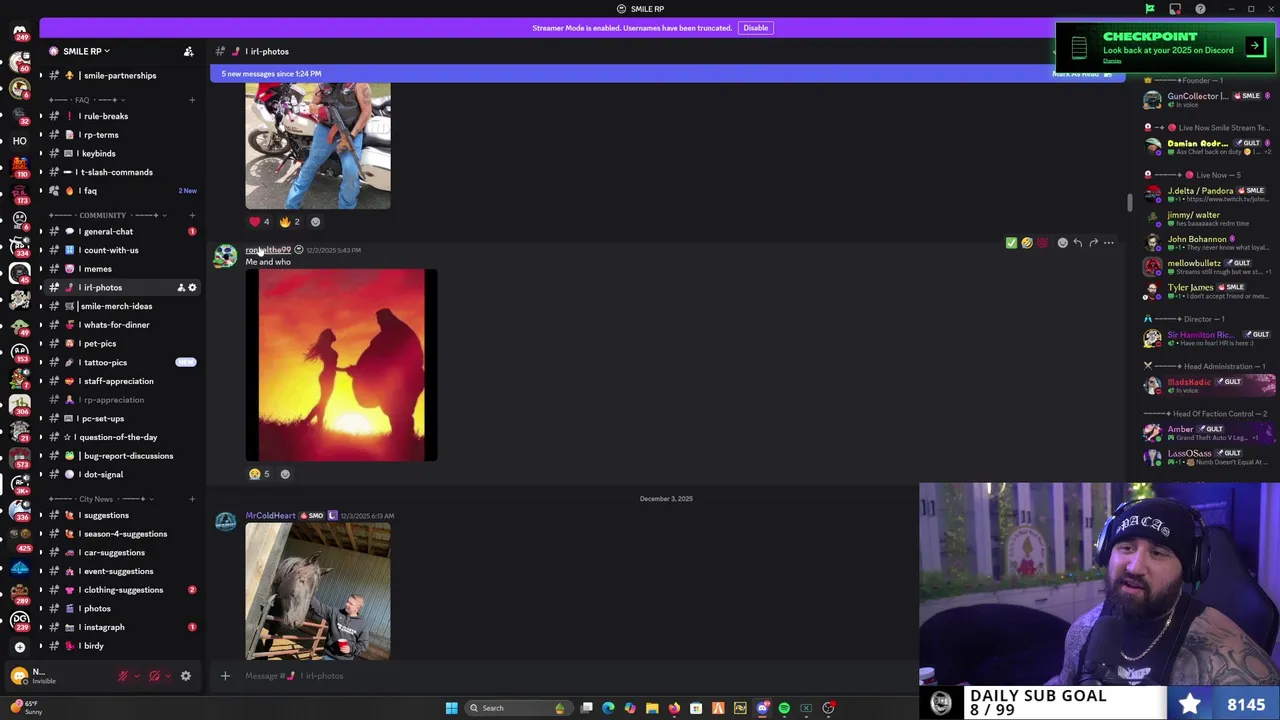Open member Tyler James in member list
The width and height of the screenshot is (1280, 720).
click(1208, 291)
